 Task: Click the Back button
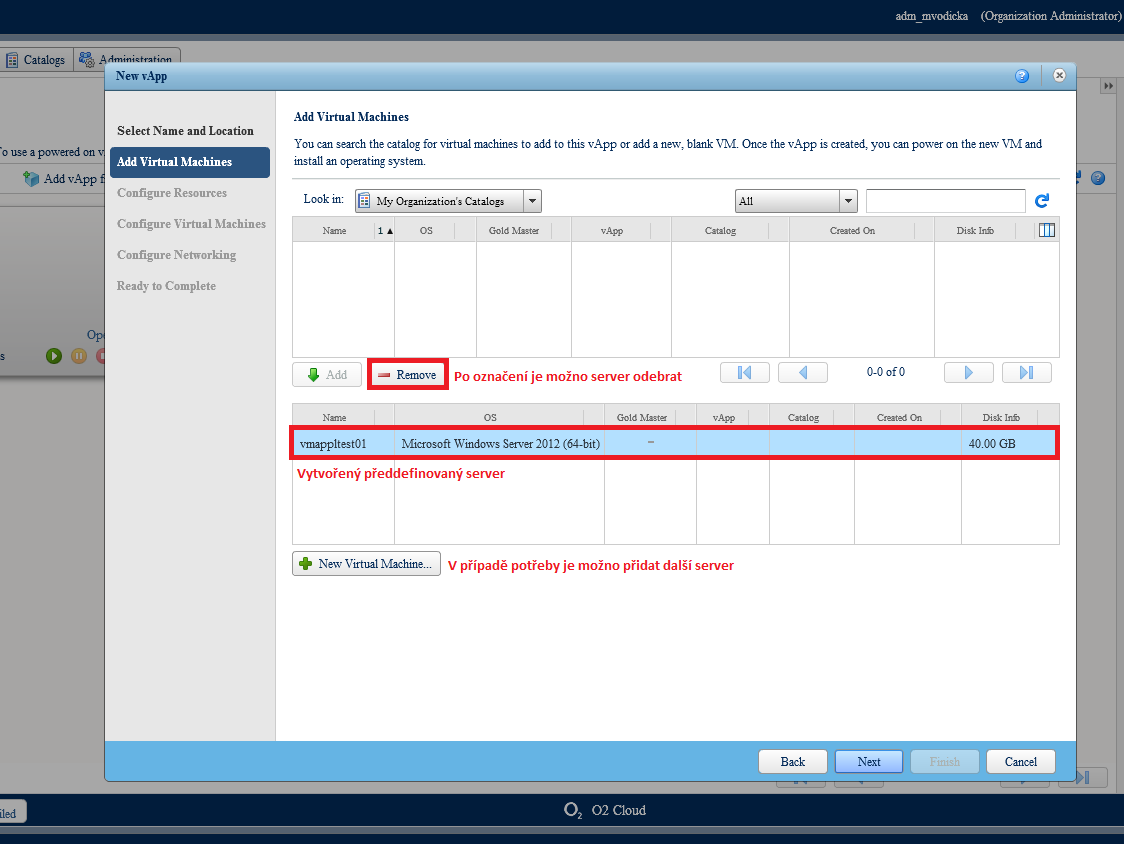tap(793, 762)
